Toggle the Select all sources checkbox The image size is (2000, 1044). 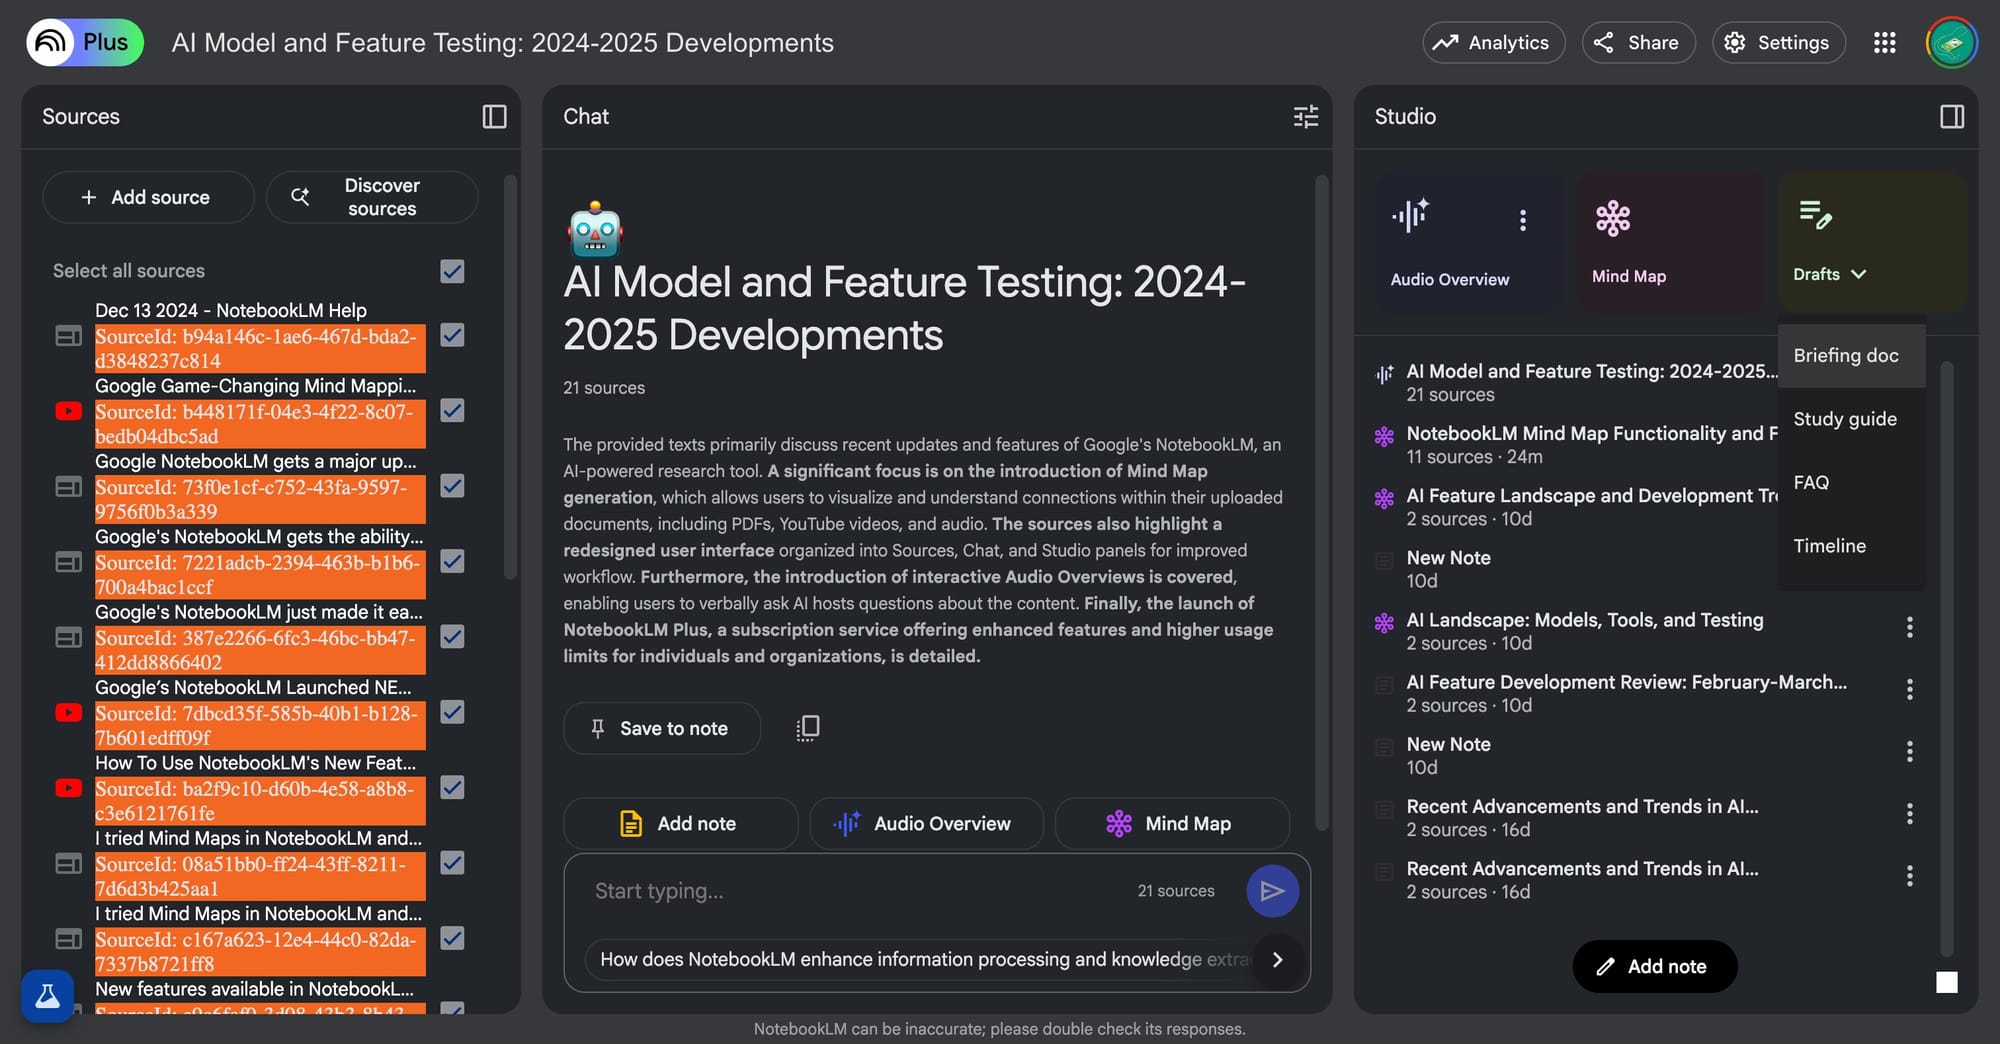(x=452, y=271)
